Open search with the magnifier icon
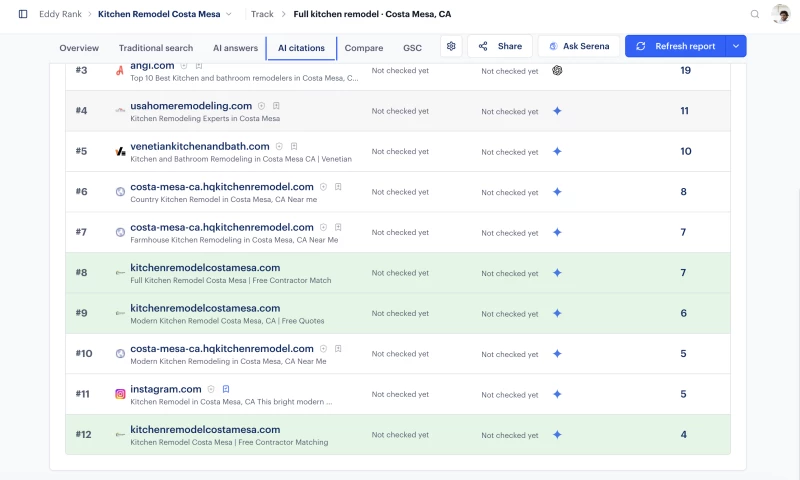 pyautogui.click(x=755, y=14)
